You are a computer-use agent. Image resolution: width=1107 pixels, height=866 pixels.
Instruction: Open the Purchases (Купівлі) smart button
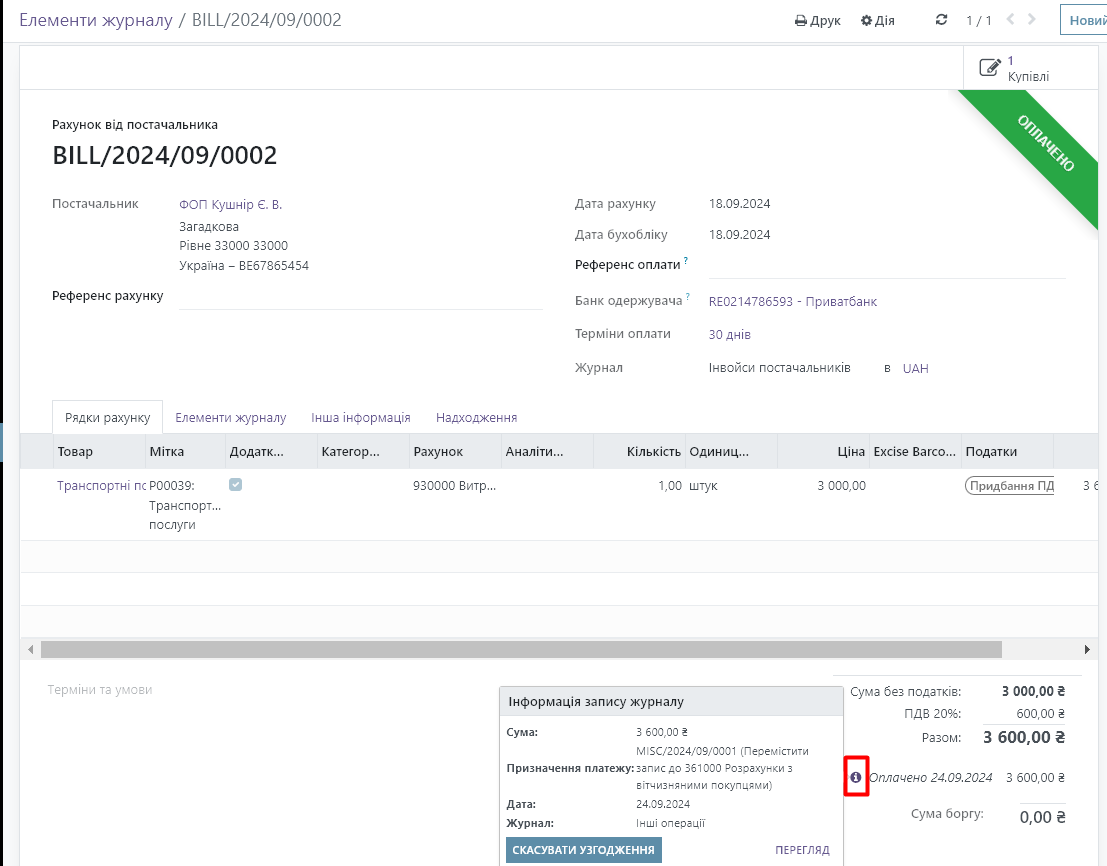click(1014, 68)
